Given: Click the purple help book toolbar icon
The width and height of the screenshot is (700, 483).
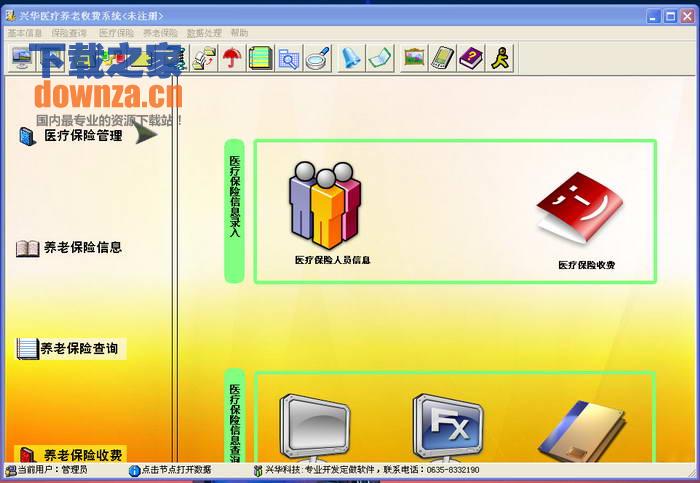Looking at the screenshot, I should [x=471, y=58].
